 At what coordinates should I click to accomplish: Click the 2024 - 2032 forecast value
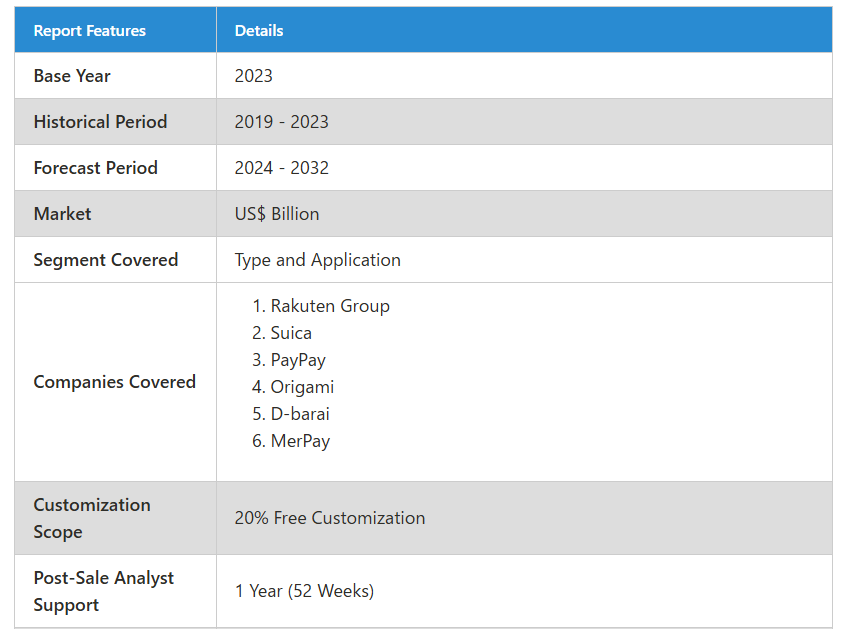coord(281,168)
